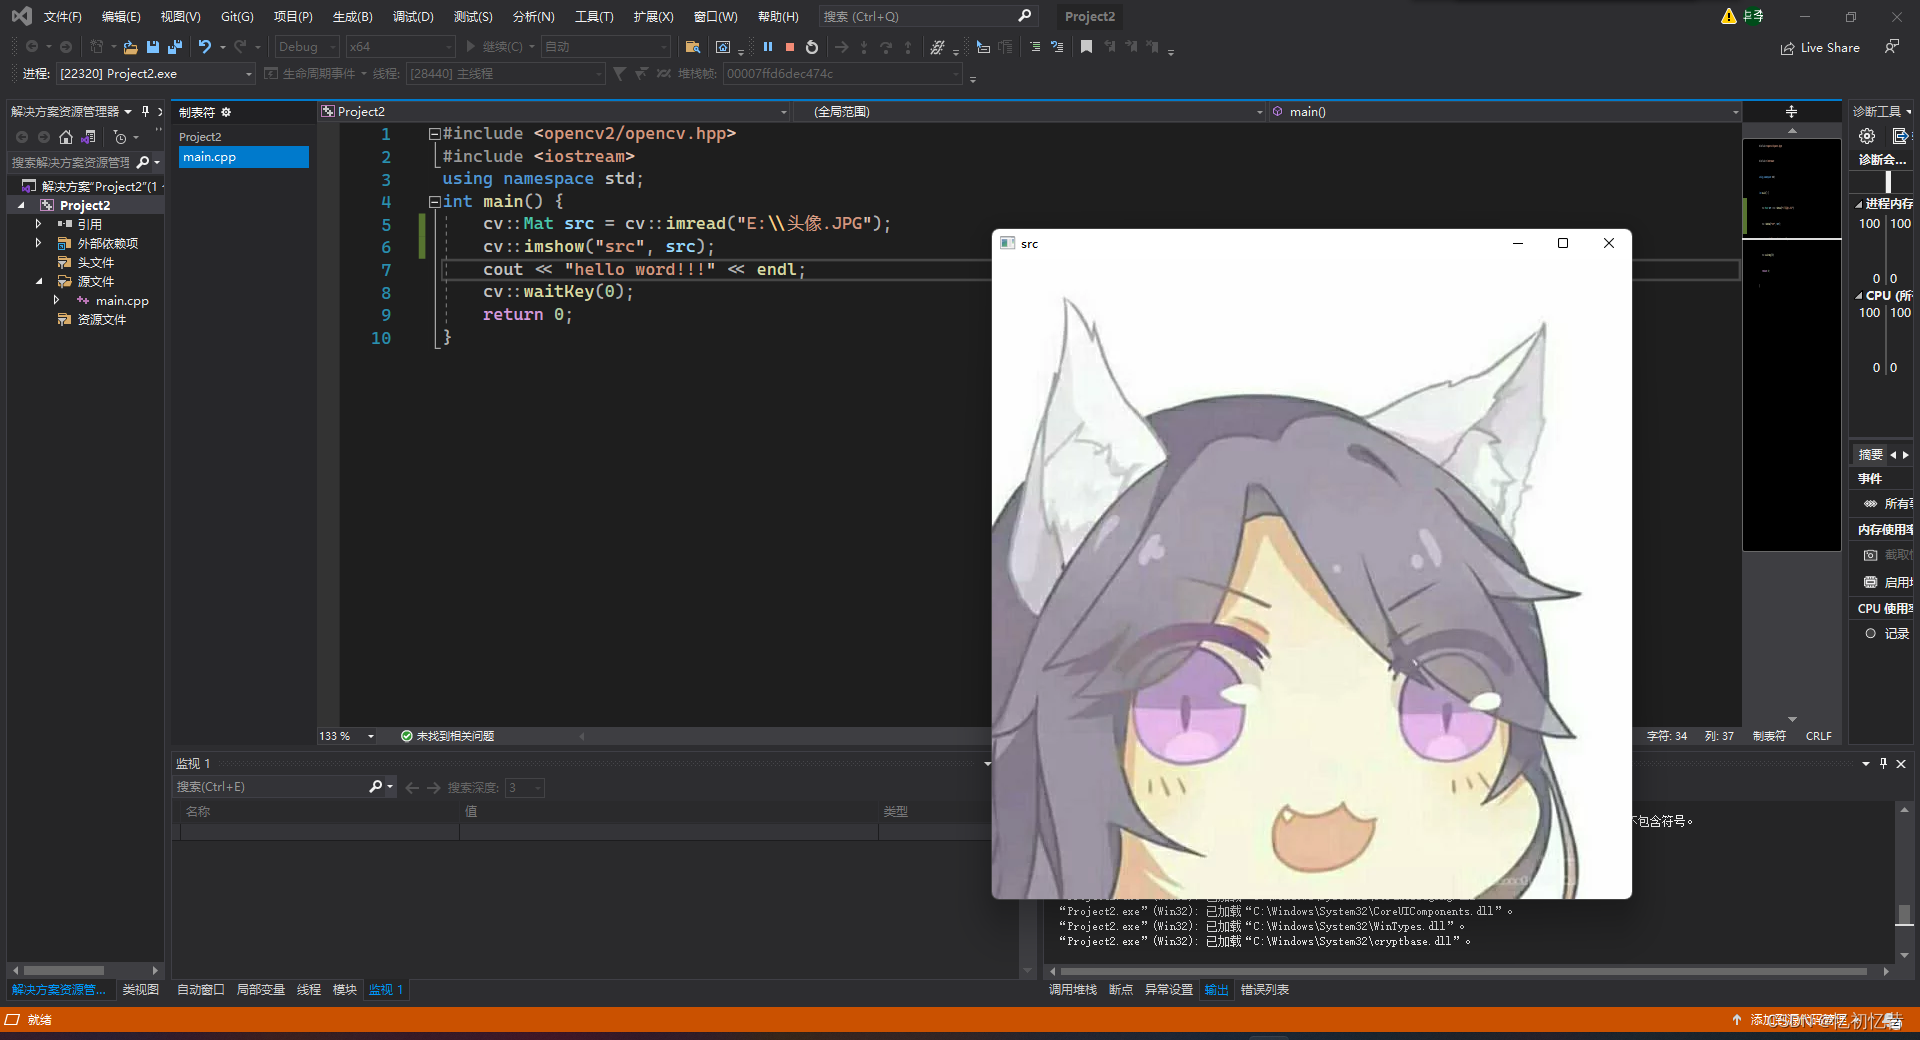
Task: Switch to the 错误列表 tab
Action: 1265,990
